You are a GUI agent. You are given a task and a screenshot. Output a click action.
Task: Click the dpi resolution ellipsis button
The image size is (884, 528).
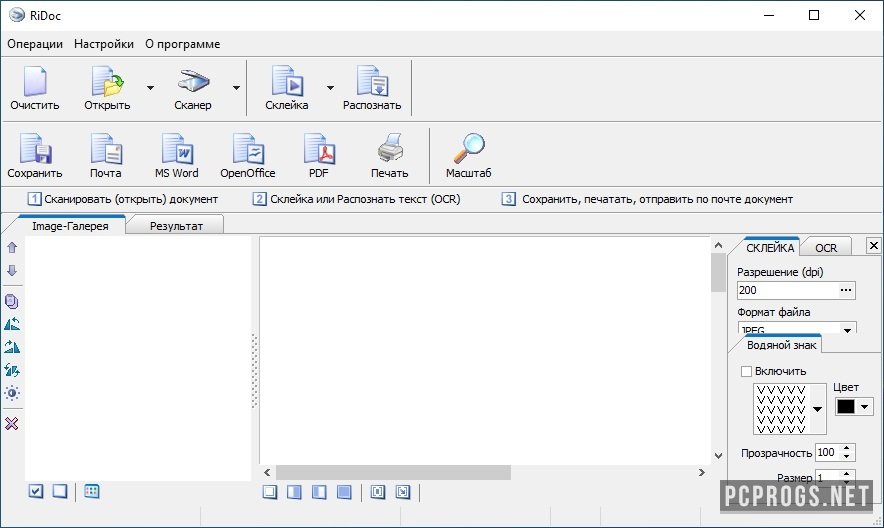(x=847, y=291)
